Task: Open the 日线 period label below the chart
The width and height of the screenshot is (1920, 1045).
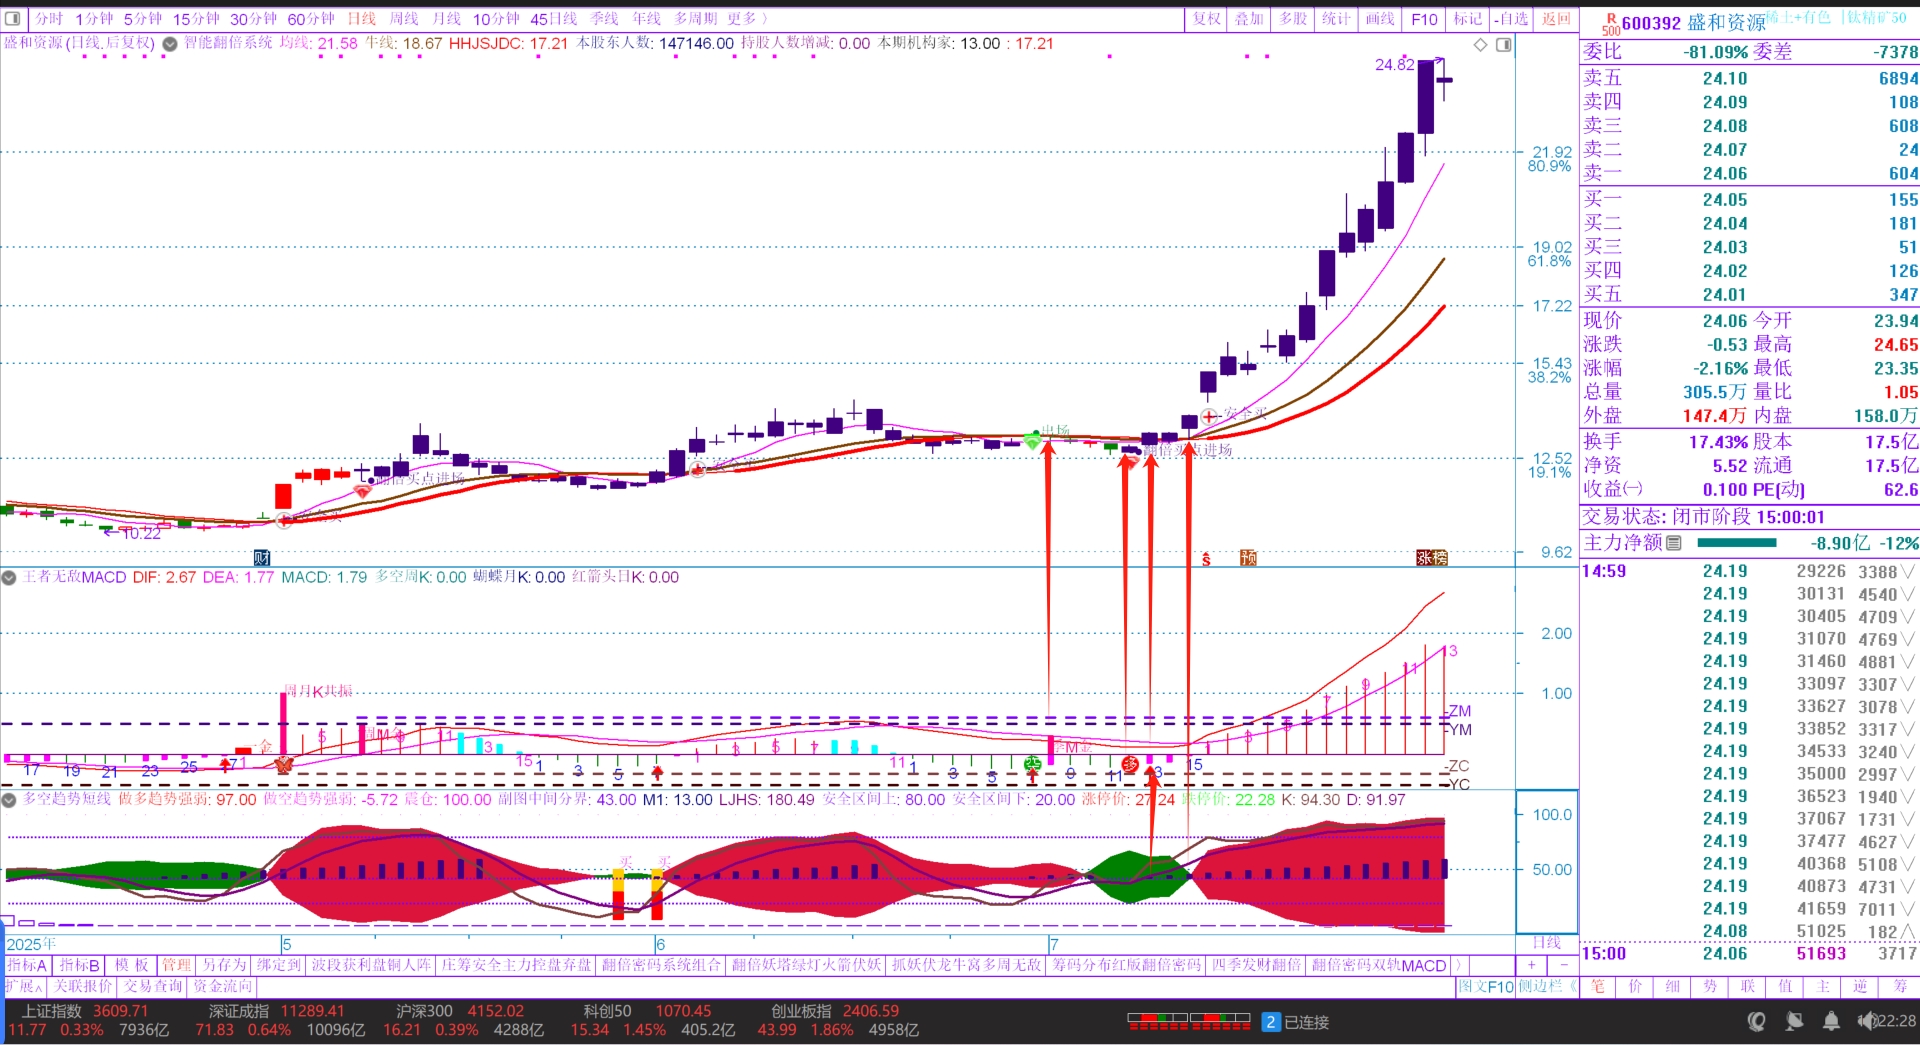Action: click(1547, 942)
